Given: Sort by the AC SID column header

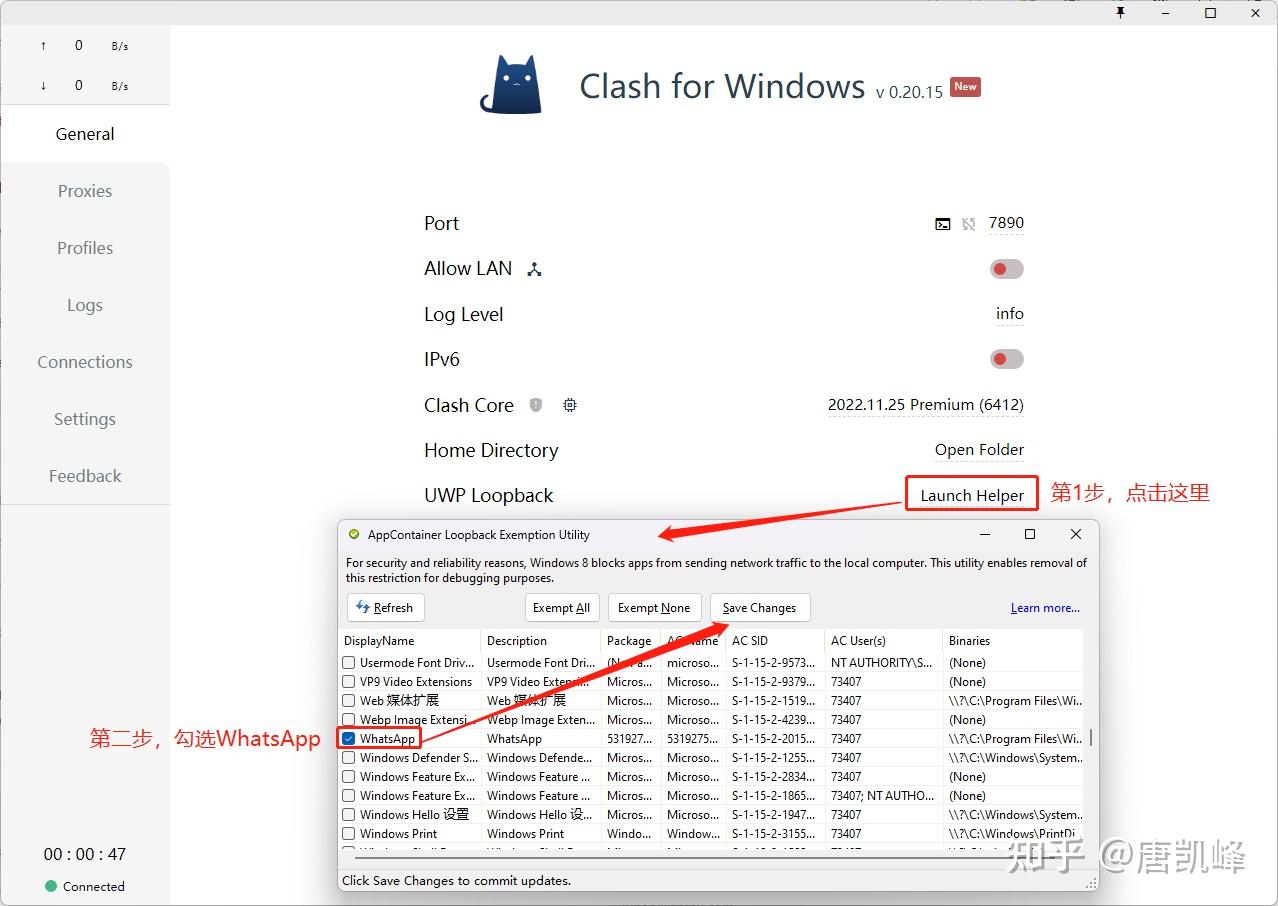Looking at the screenshot, I should (x=775, y=641).
